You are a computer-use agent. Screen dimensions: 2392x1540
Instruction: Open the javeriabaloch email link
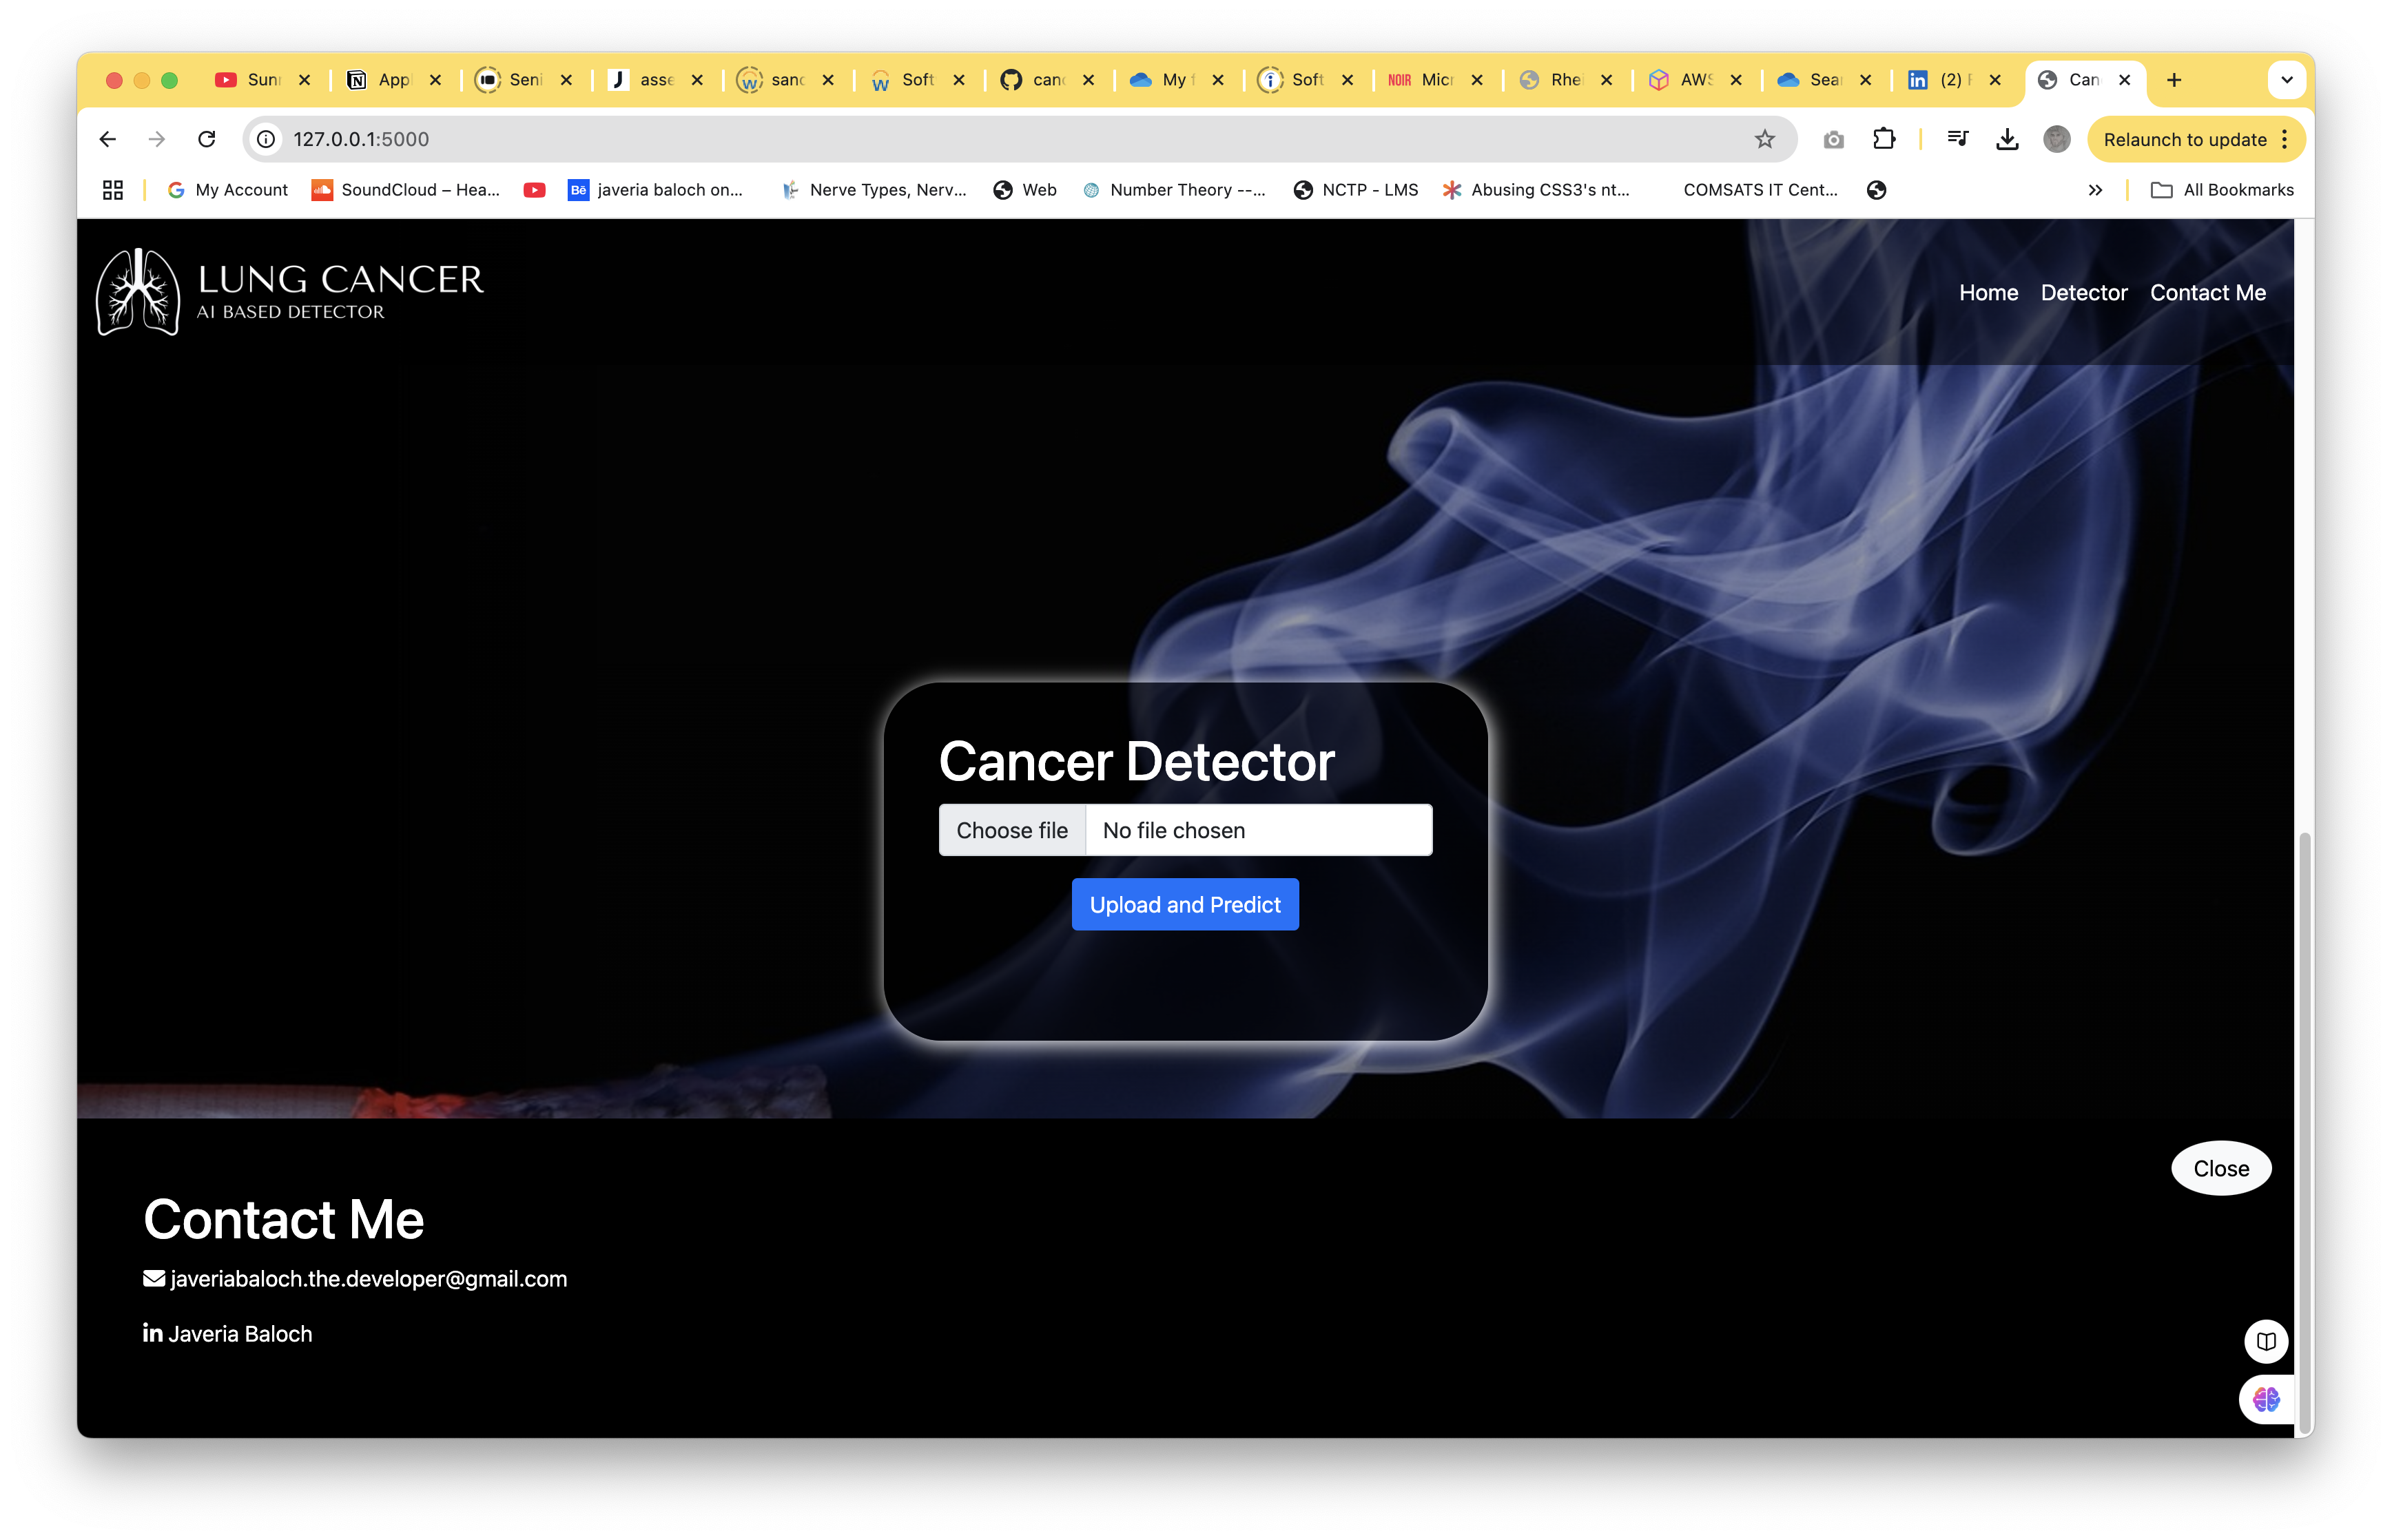367,1279
